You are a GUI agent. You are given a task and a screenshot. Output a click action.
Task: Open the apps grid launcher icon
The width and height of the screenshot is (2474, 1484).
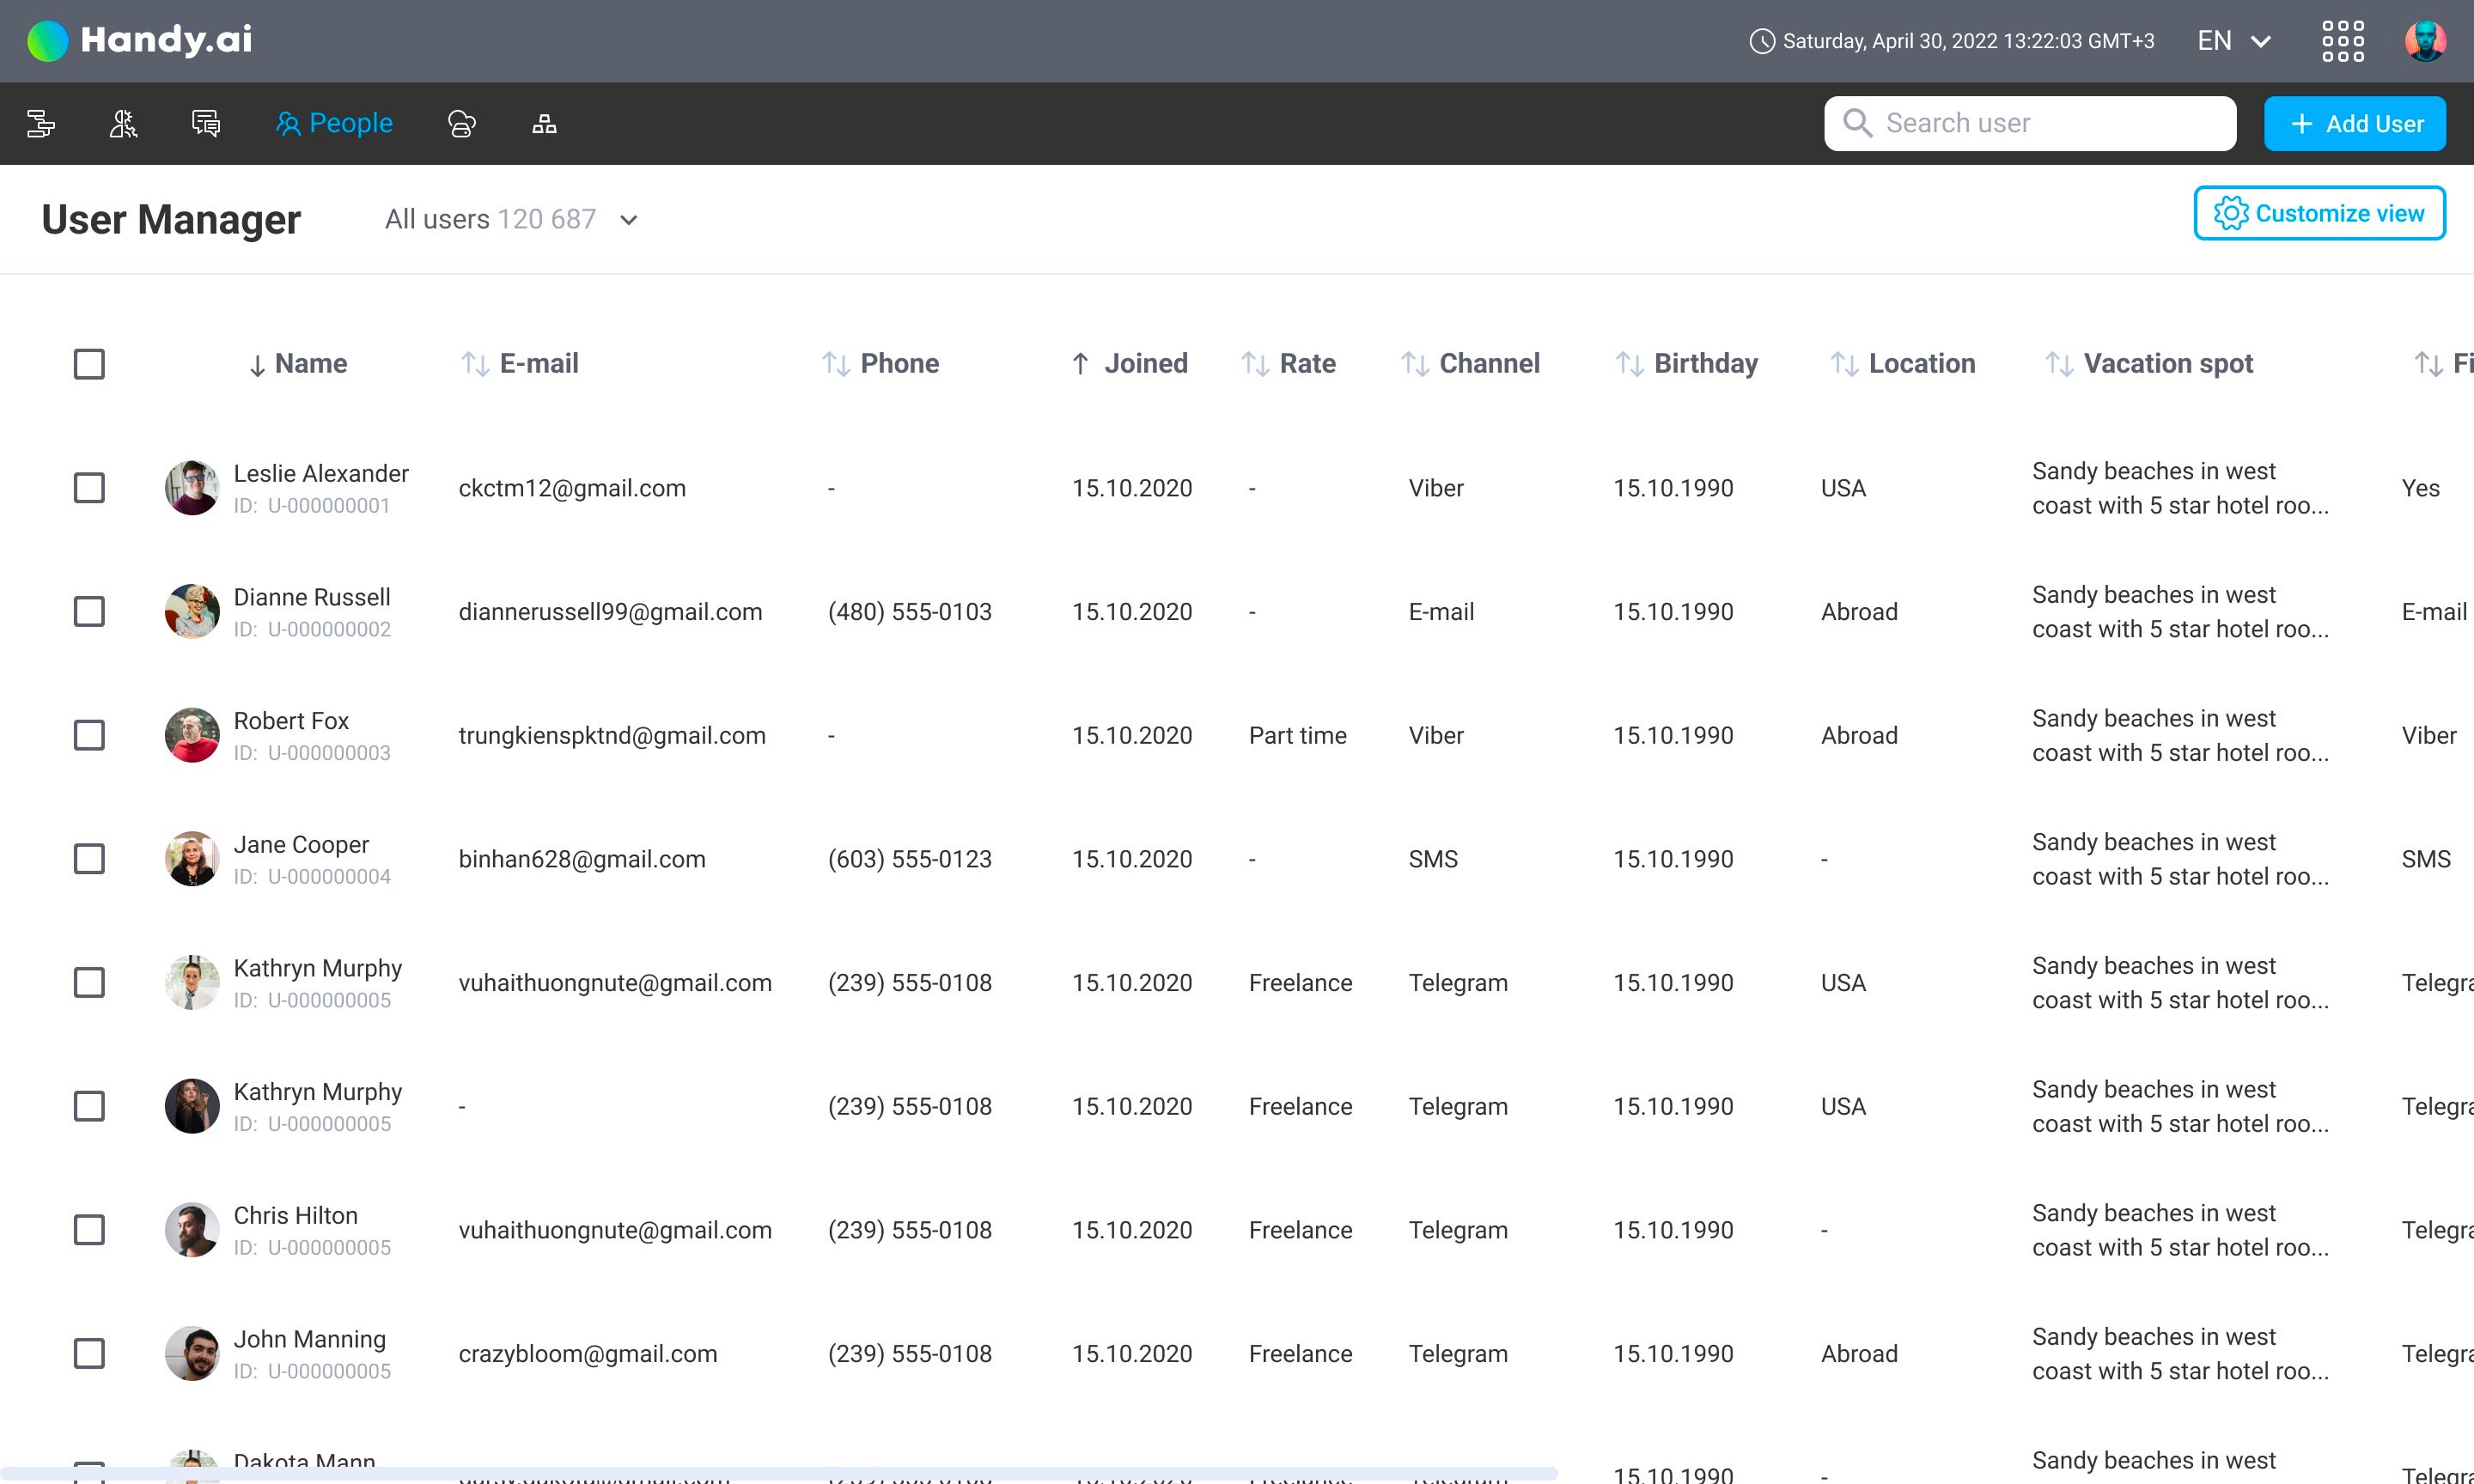click(x=2342, y=41)
